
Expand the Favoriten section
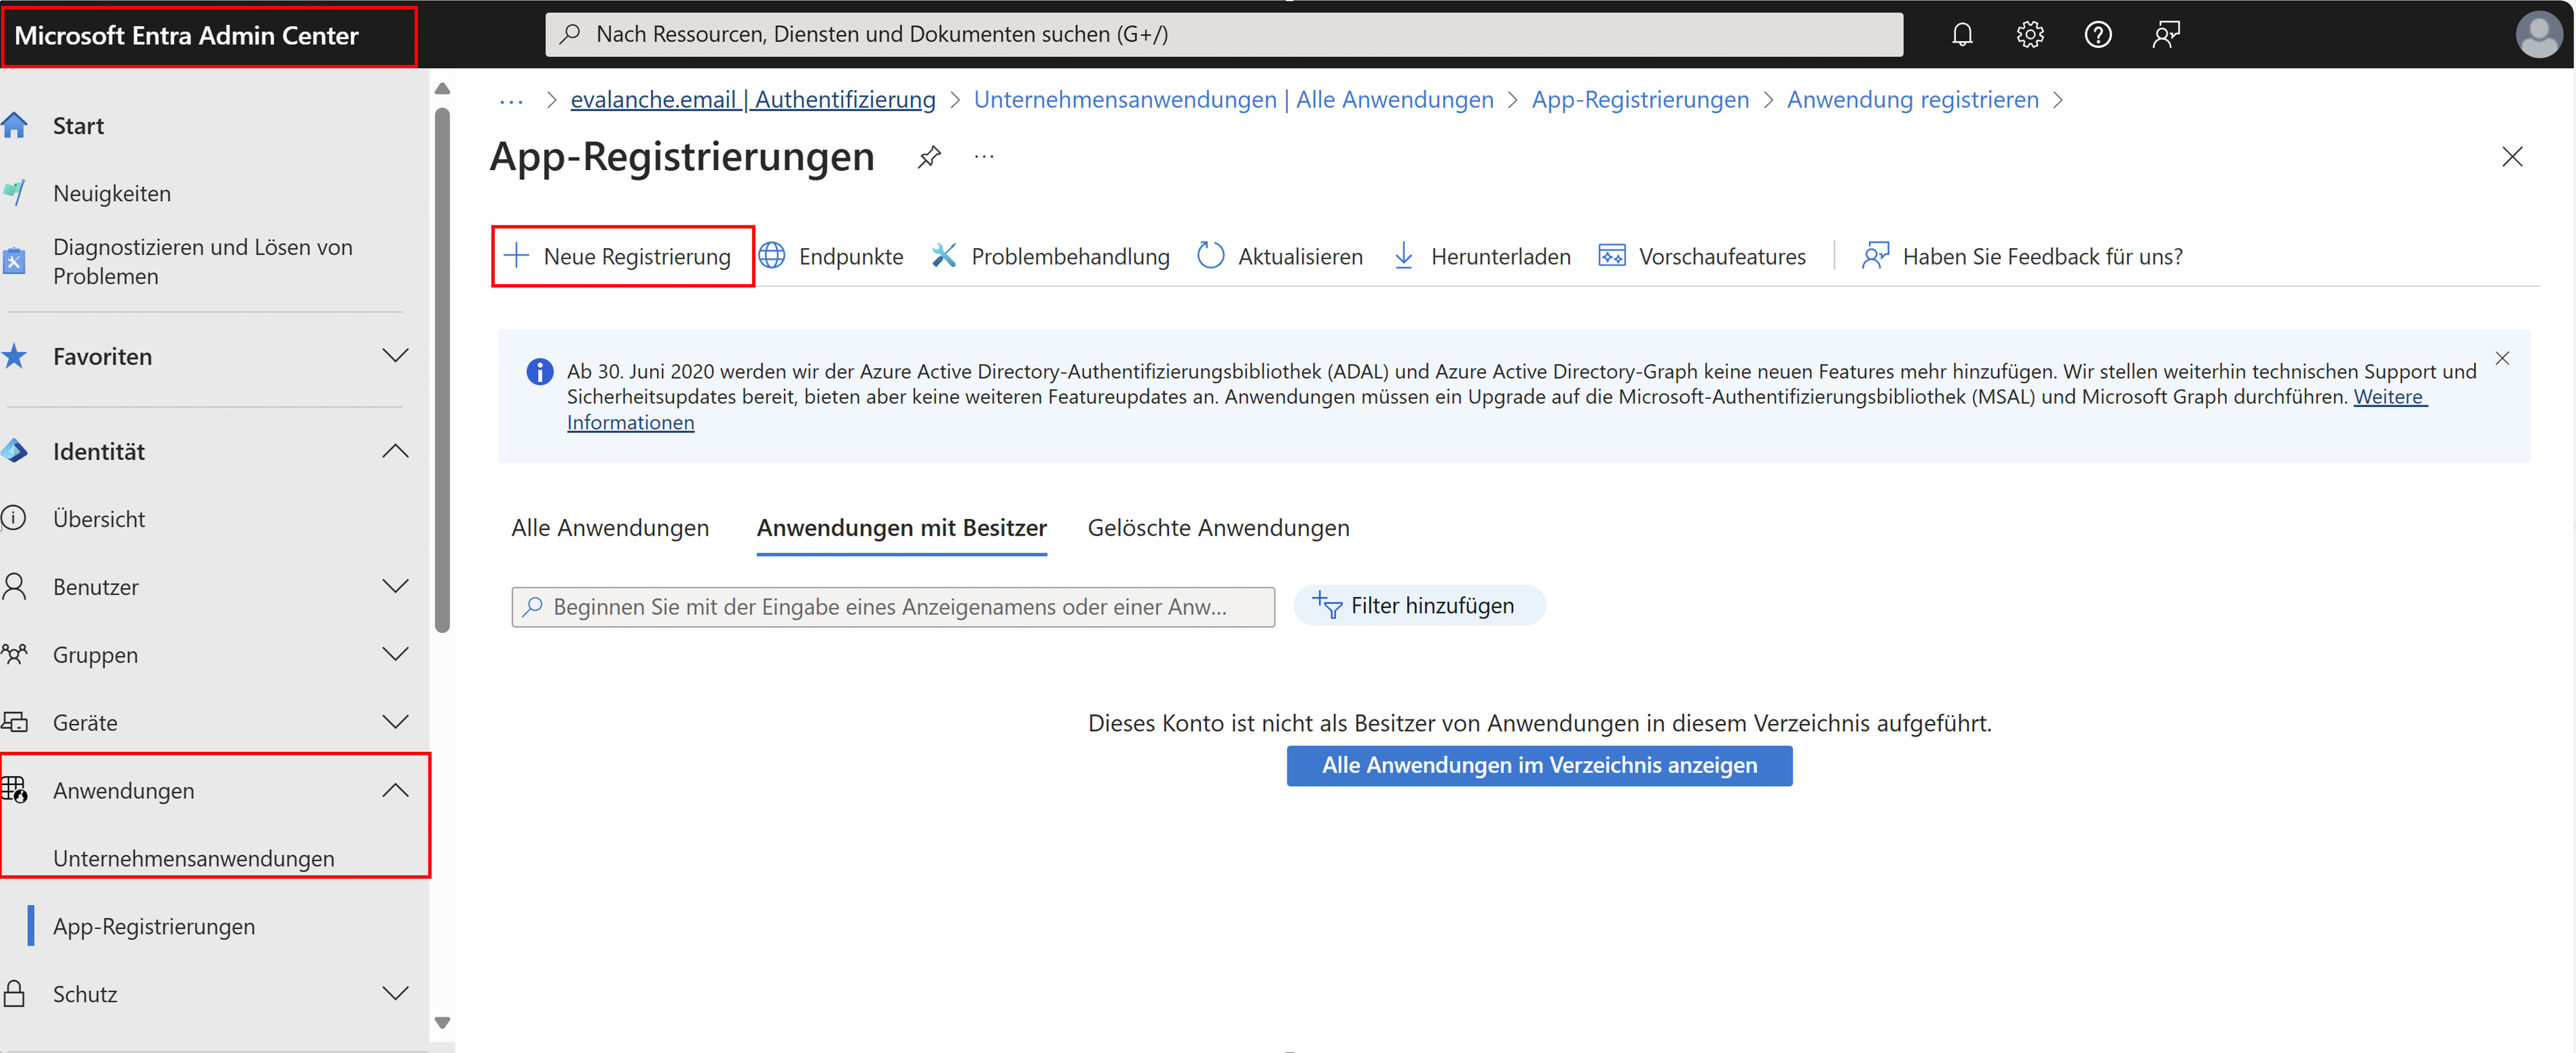(x=395, y=356)
